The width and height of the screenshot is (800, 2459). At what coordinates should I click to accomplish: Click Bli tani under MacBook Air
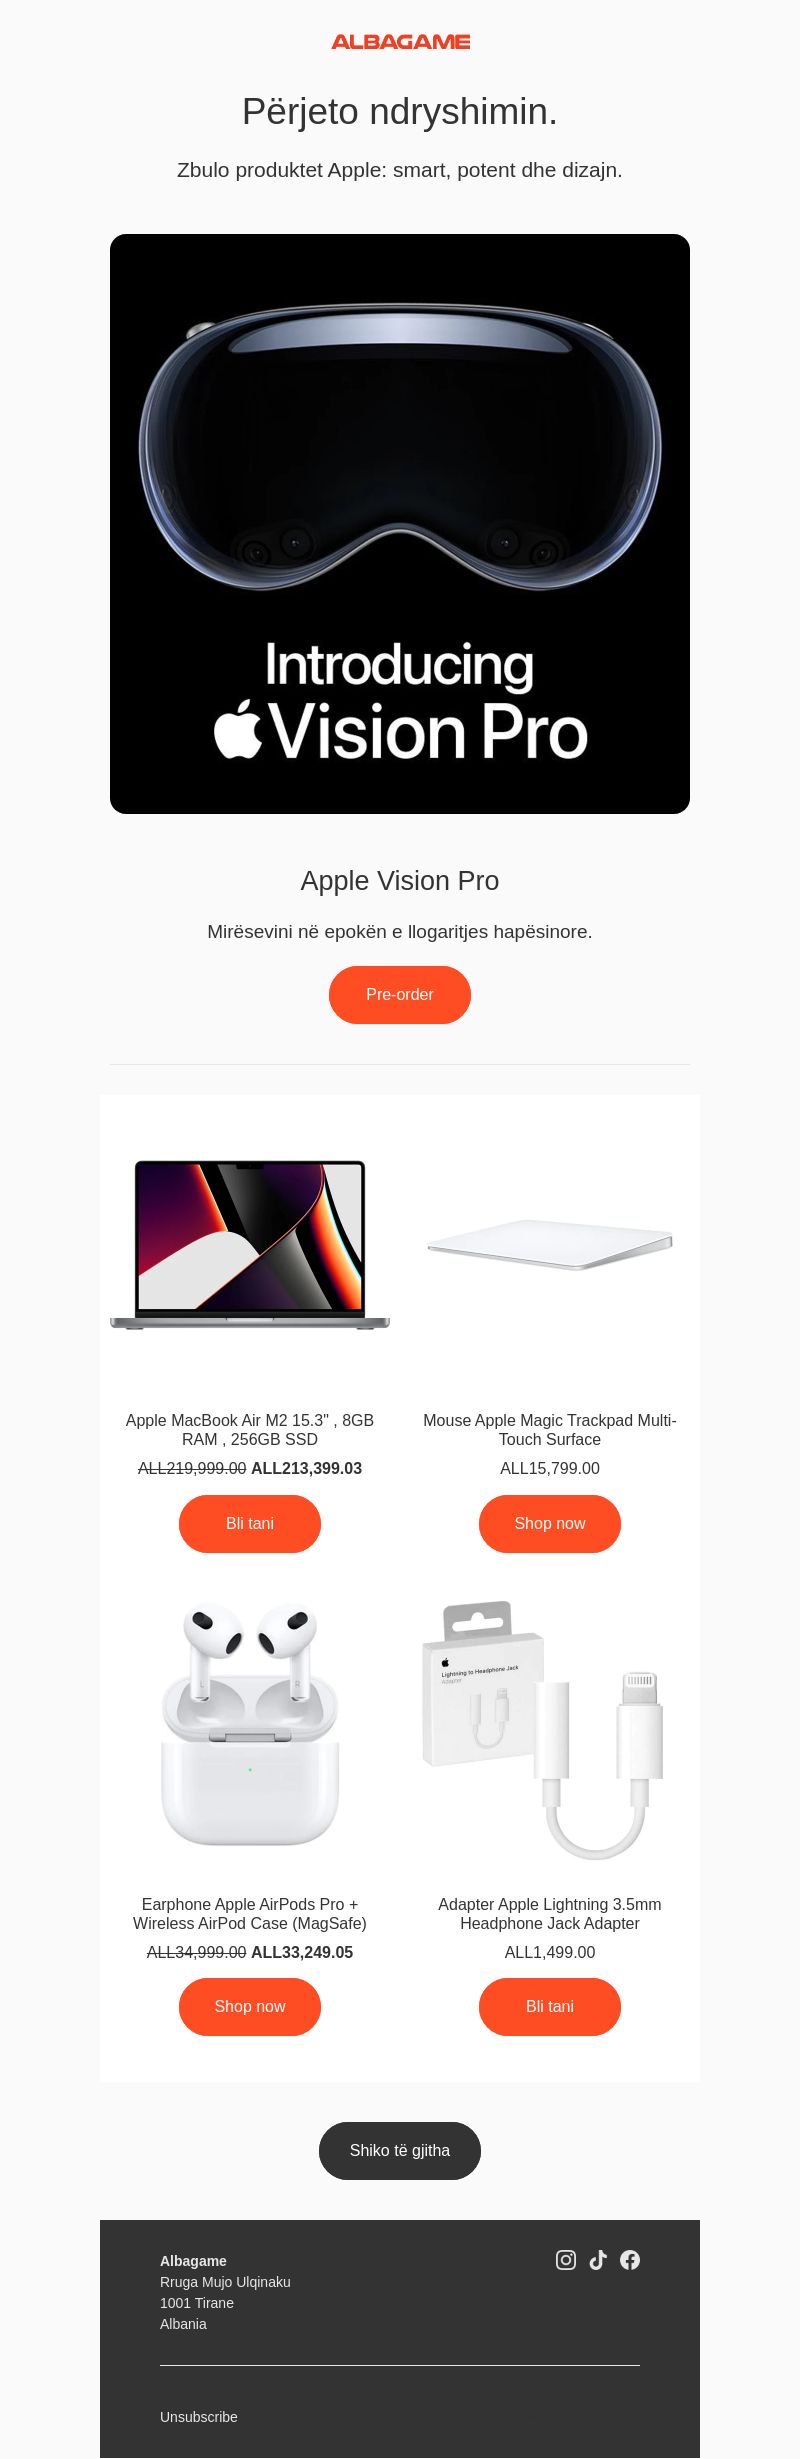click(x=250, y=1524)
